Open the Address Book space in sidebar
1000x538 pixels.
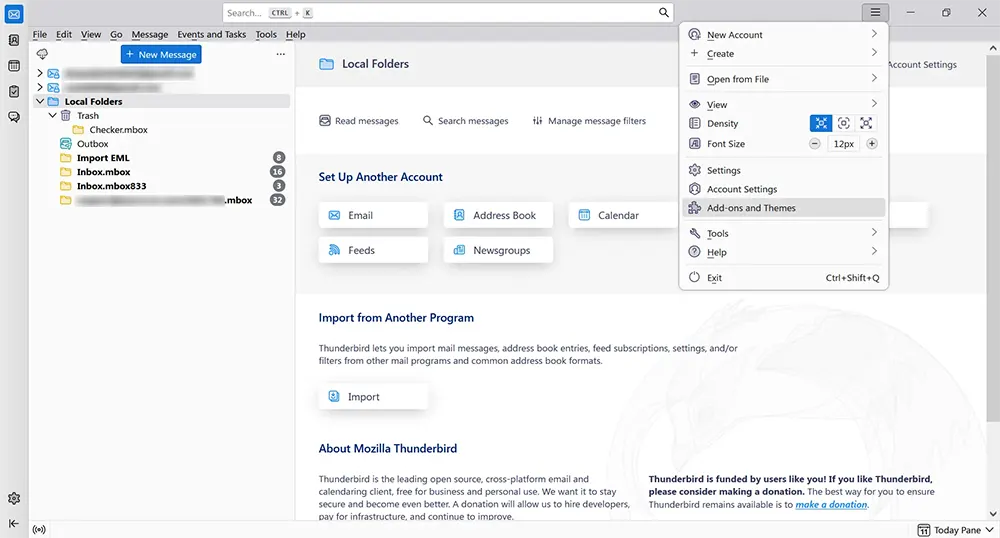tap(14, 40)
